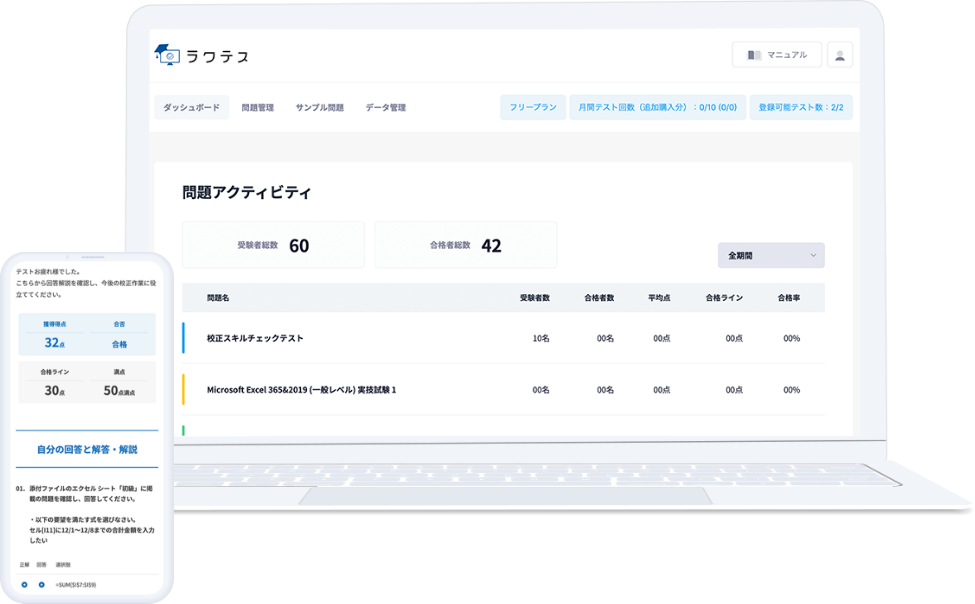975x604 pixels.
Task: Open the account icon in the top right
Action: click(x=838, y=54)
